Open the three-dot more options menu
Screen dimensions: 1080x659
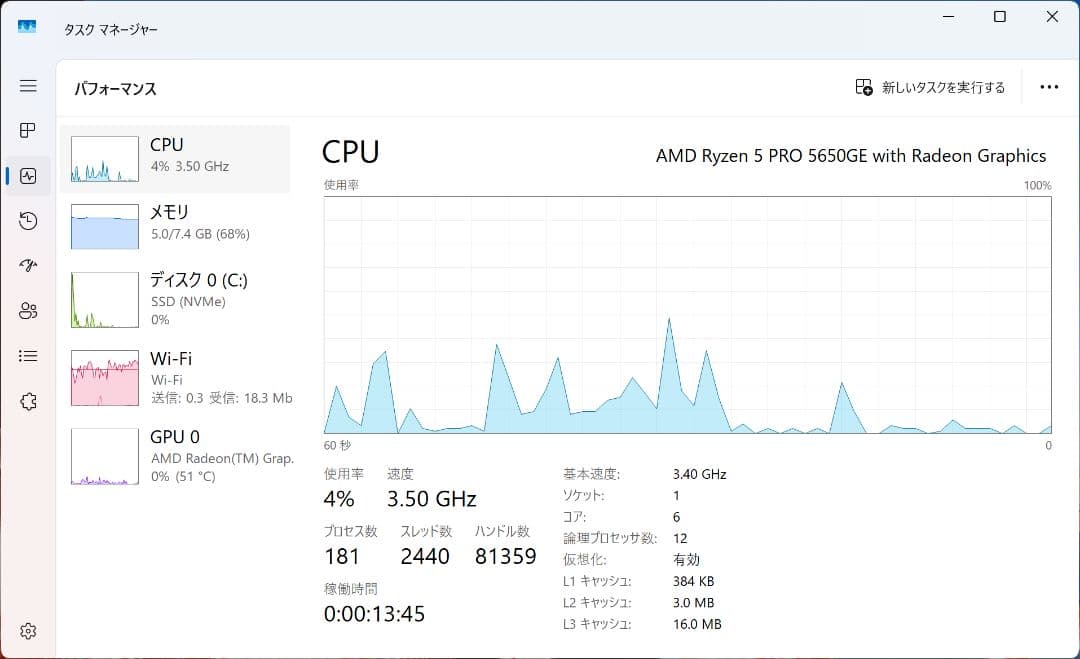pyautogui.click(x=1049, y=87)
